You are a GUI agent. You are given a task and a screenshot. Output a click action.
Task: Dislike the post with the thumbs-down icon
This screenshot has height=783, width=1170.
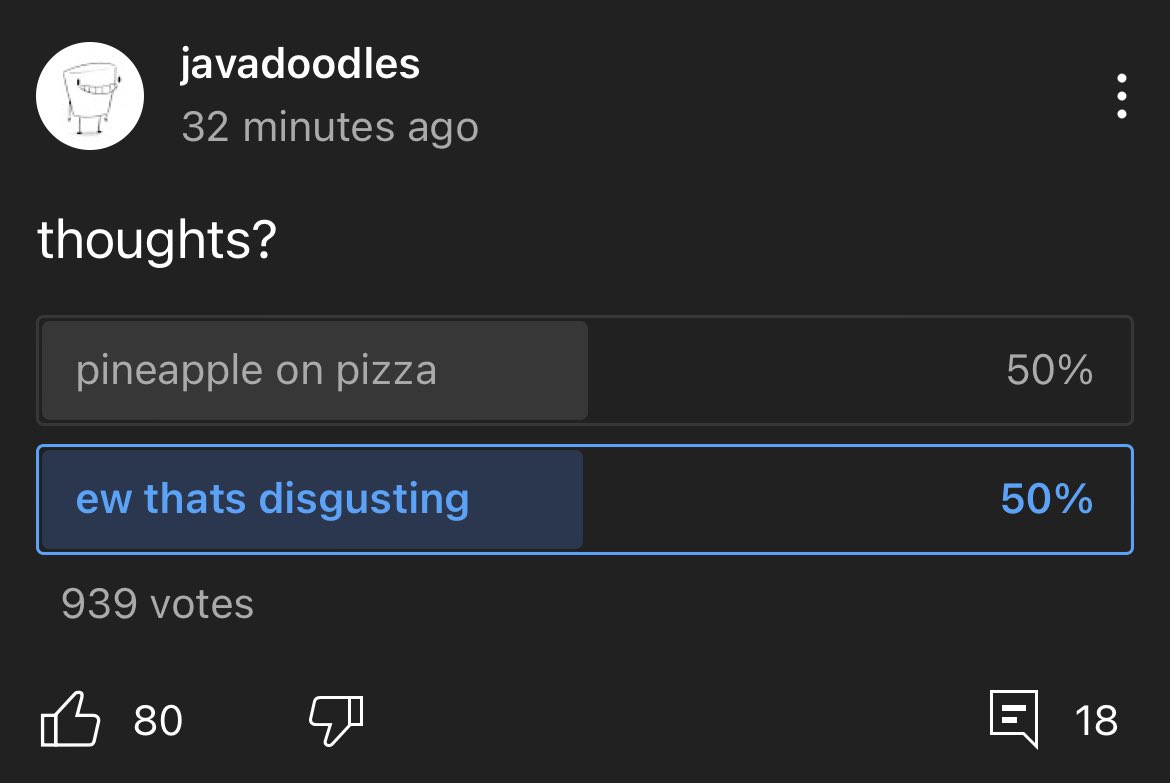335,719
